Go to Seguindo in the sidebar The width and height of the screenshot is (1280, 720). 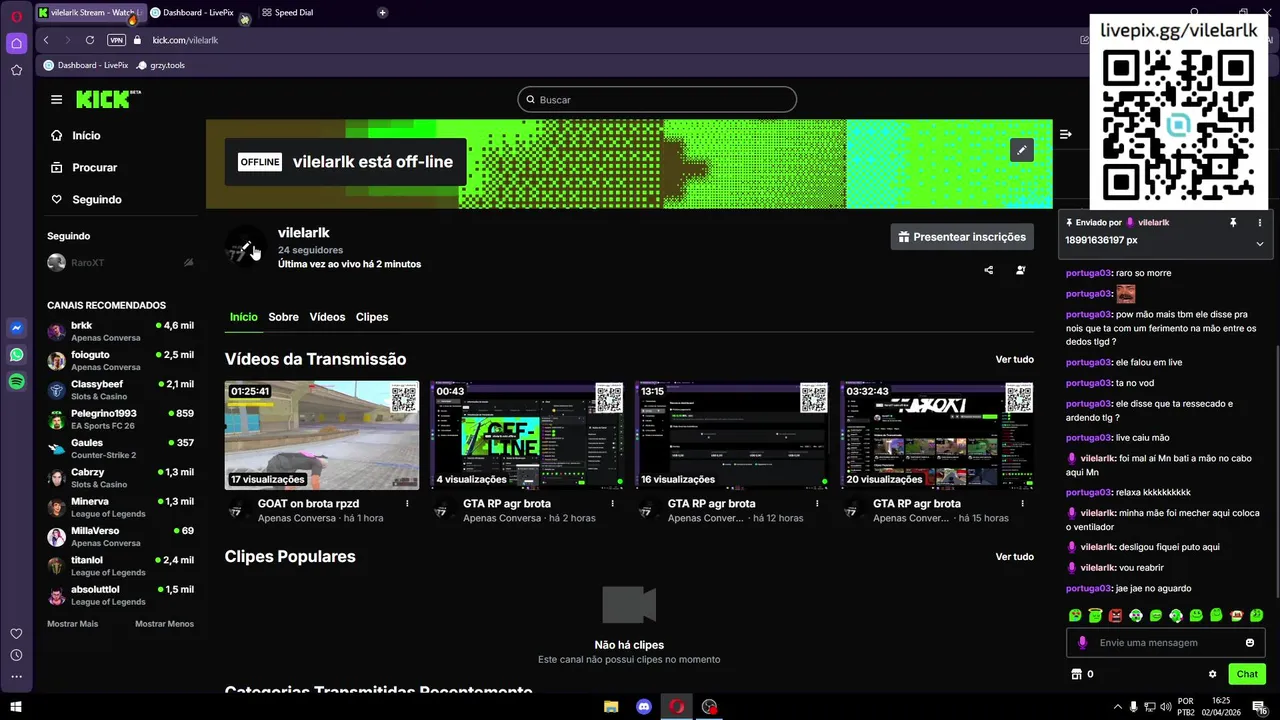86,200
